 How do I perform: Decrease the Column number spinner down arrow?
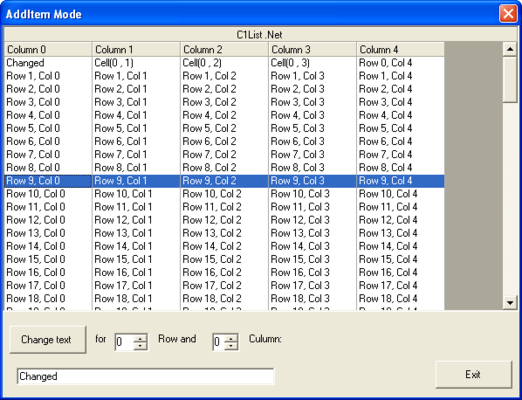tap(231, 346)
